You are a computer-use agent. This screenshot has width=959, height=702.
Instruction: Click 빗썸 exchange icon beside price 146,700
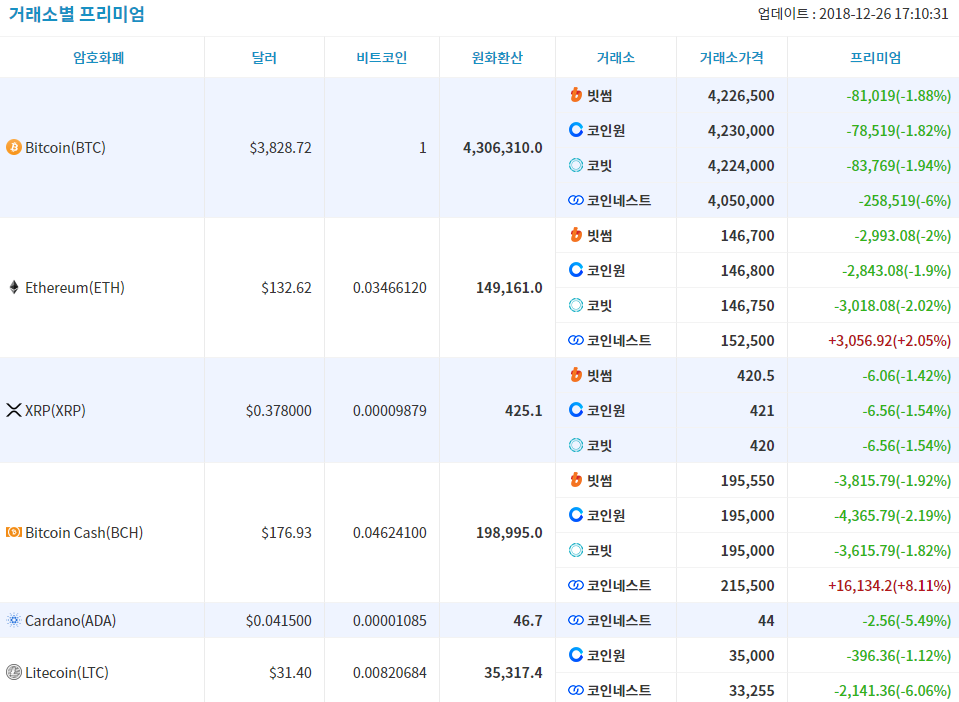[576, 235]
